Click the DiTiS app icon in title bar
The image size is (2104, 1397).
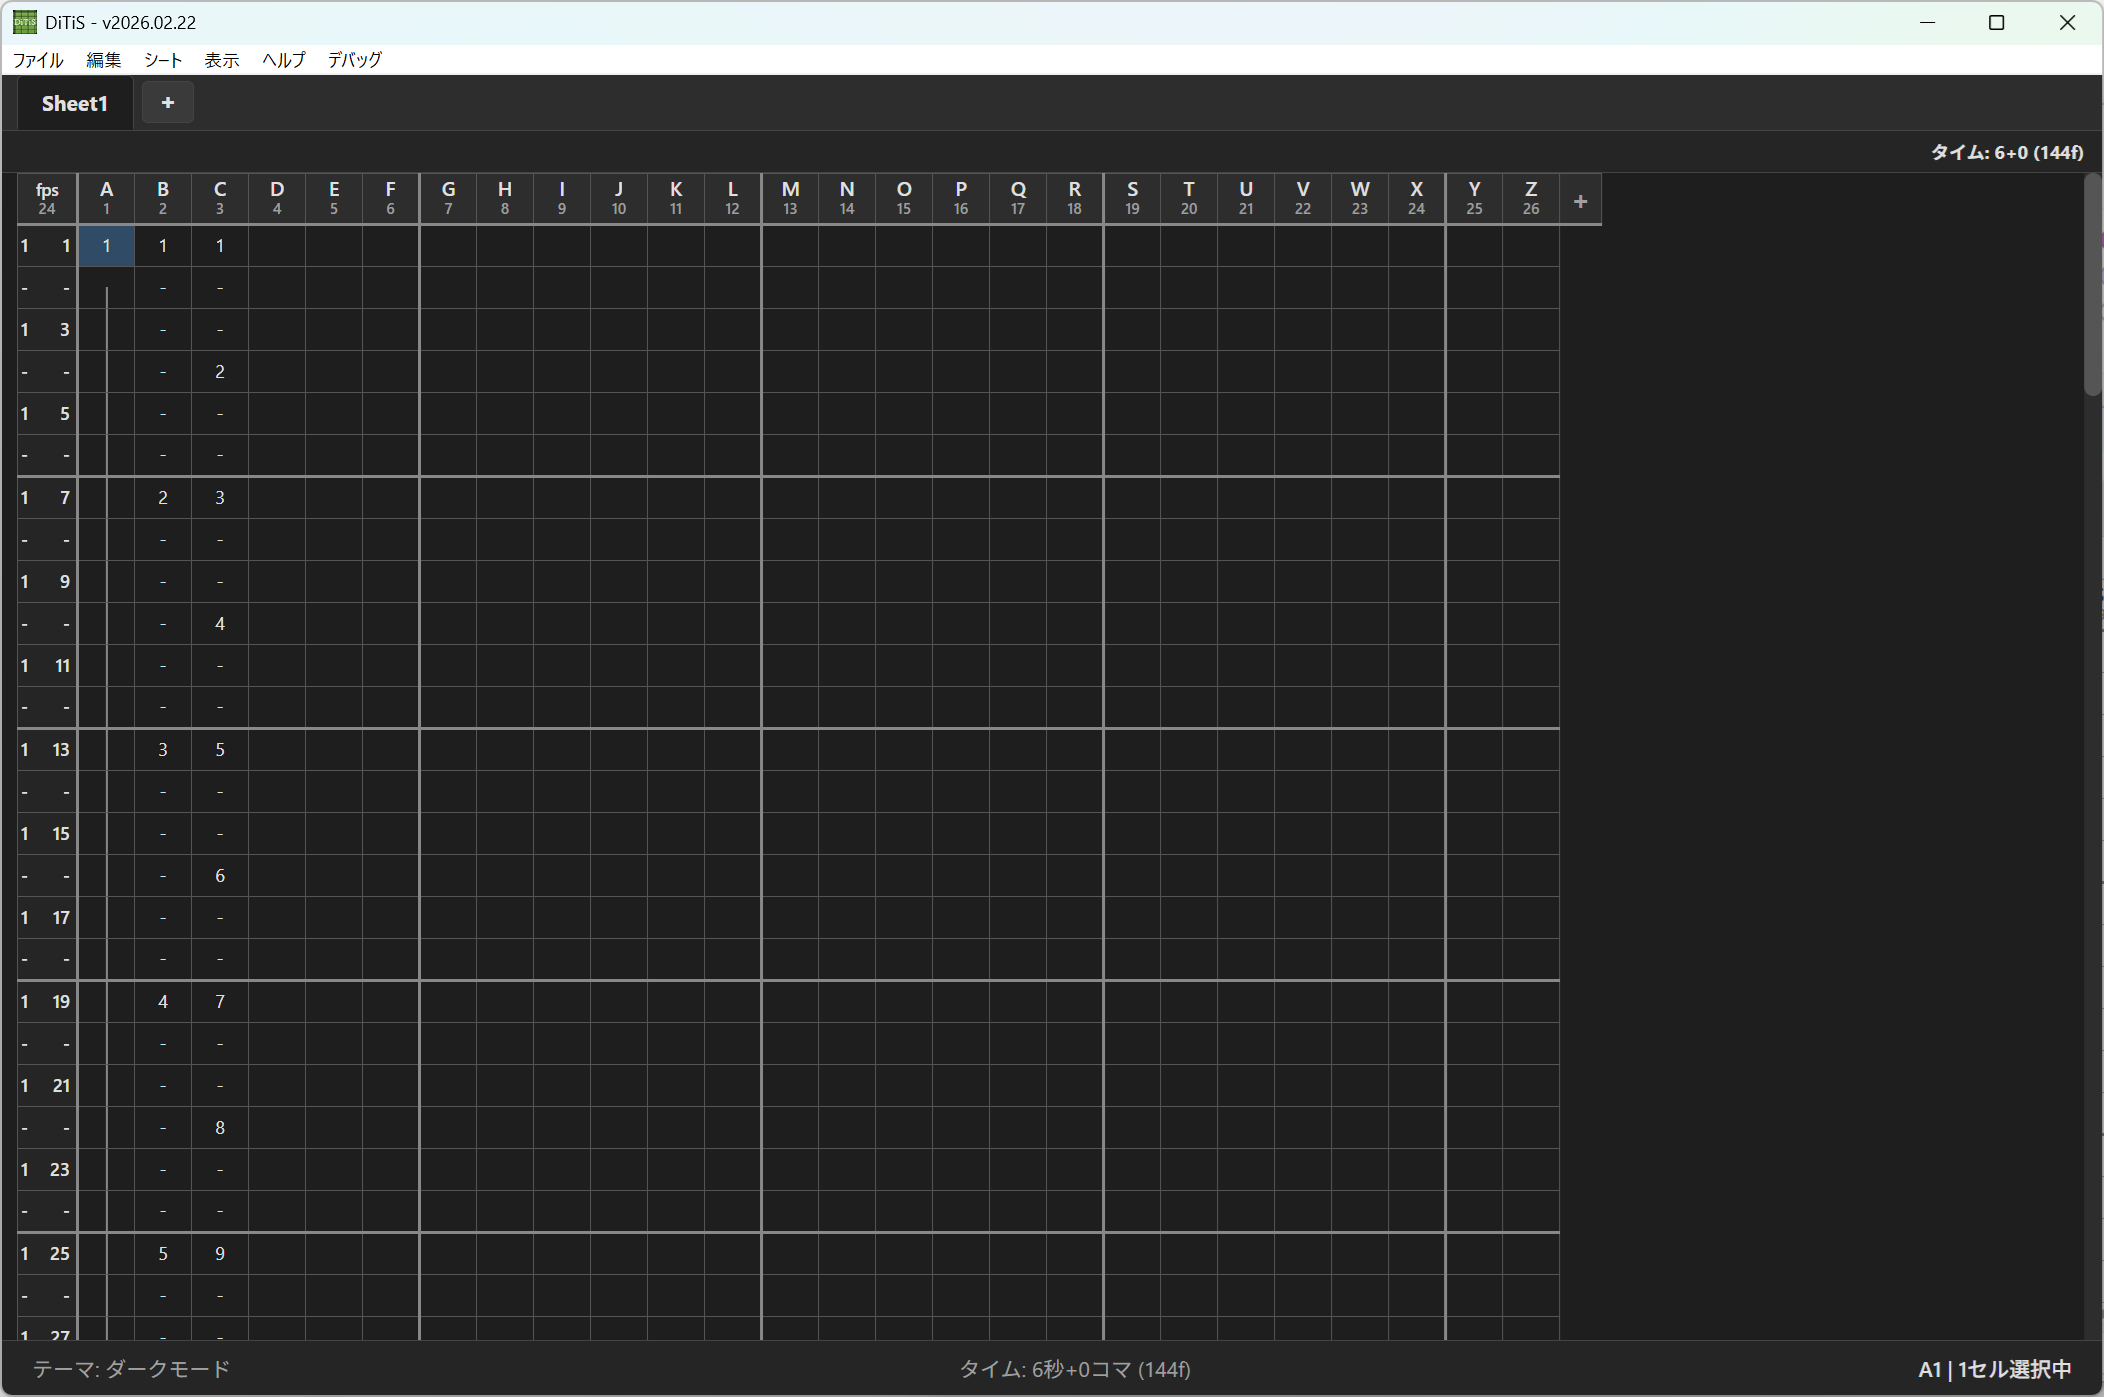point(24,22)
